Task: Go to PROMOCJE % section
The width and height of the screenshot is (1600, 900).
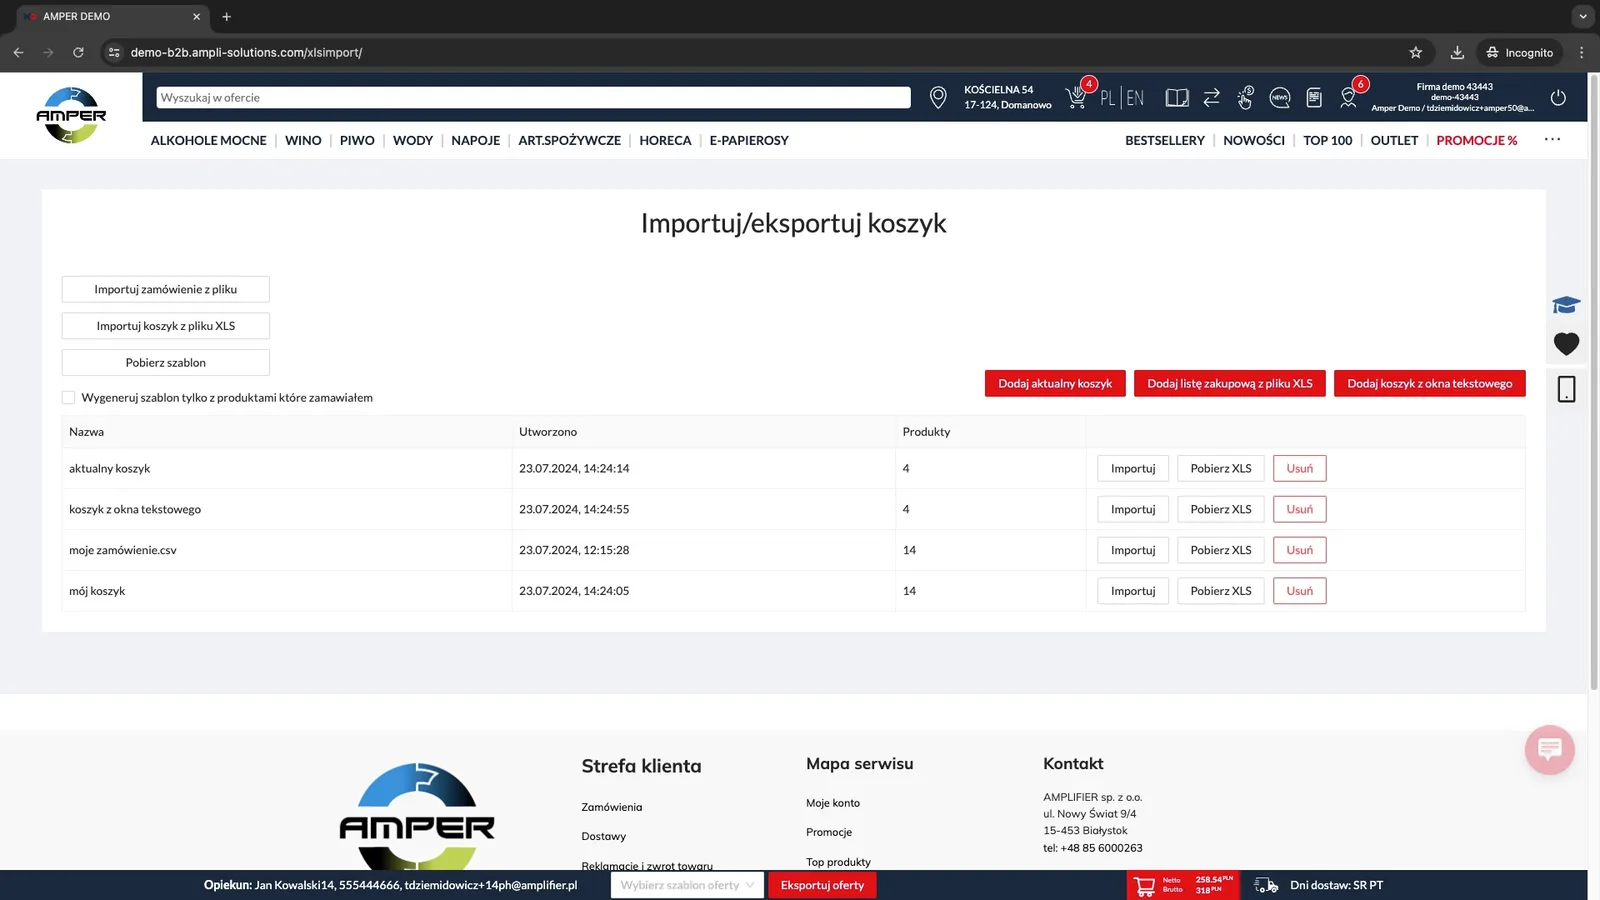Action: pyautogui.click(x=1476, y=140)
